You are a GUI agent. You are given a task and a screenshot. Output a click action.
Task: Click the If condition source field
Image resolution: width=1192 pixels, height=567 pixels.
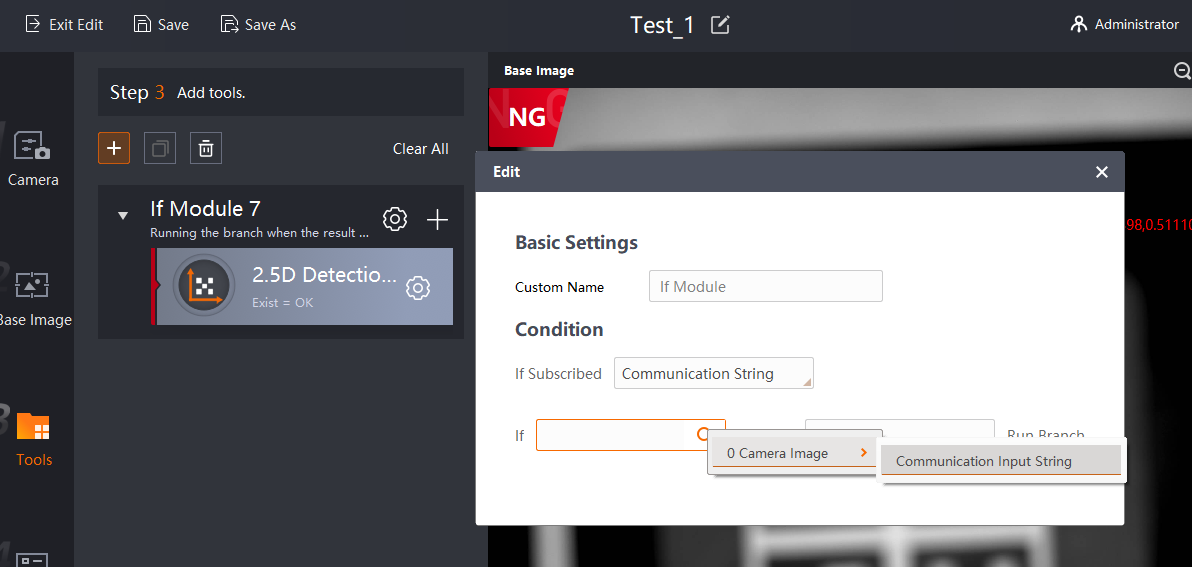click(x=631, y=435)
